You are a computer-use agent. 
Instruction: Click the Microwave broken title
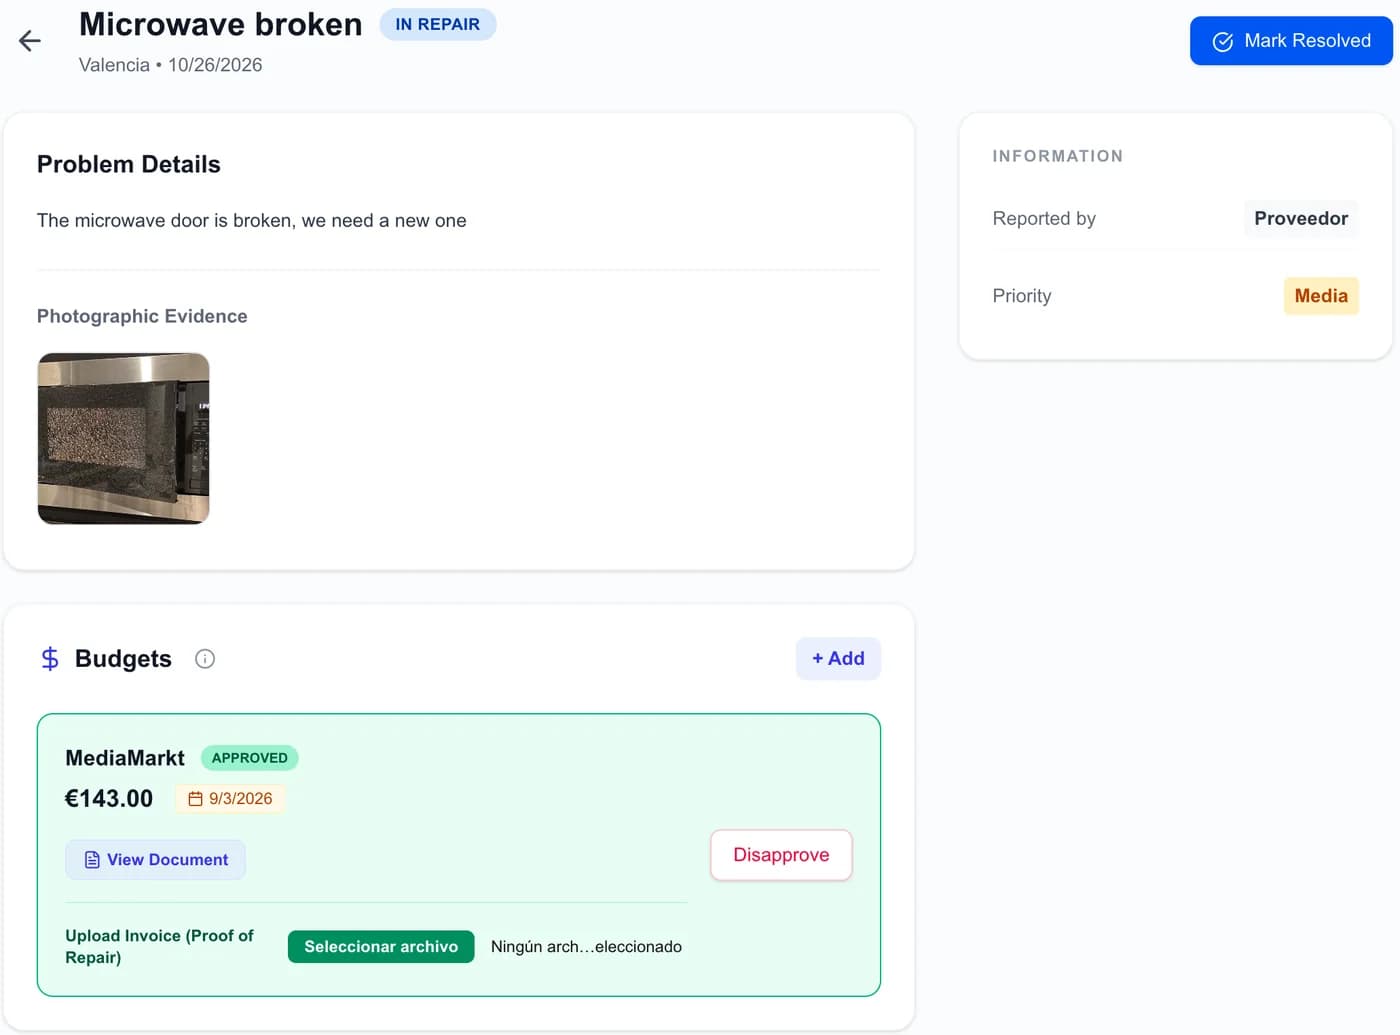pyautogui.click(x=221, y=24)
